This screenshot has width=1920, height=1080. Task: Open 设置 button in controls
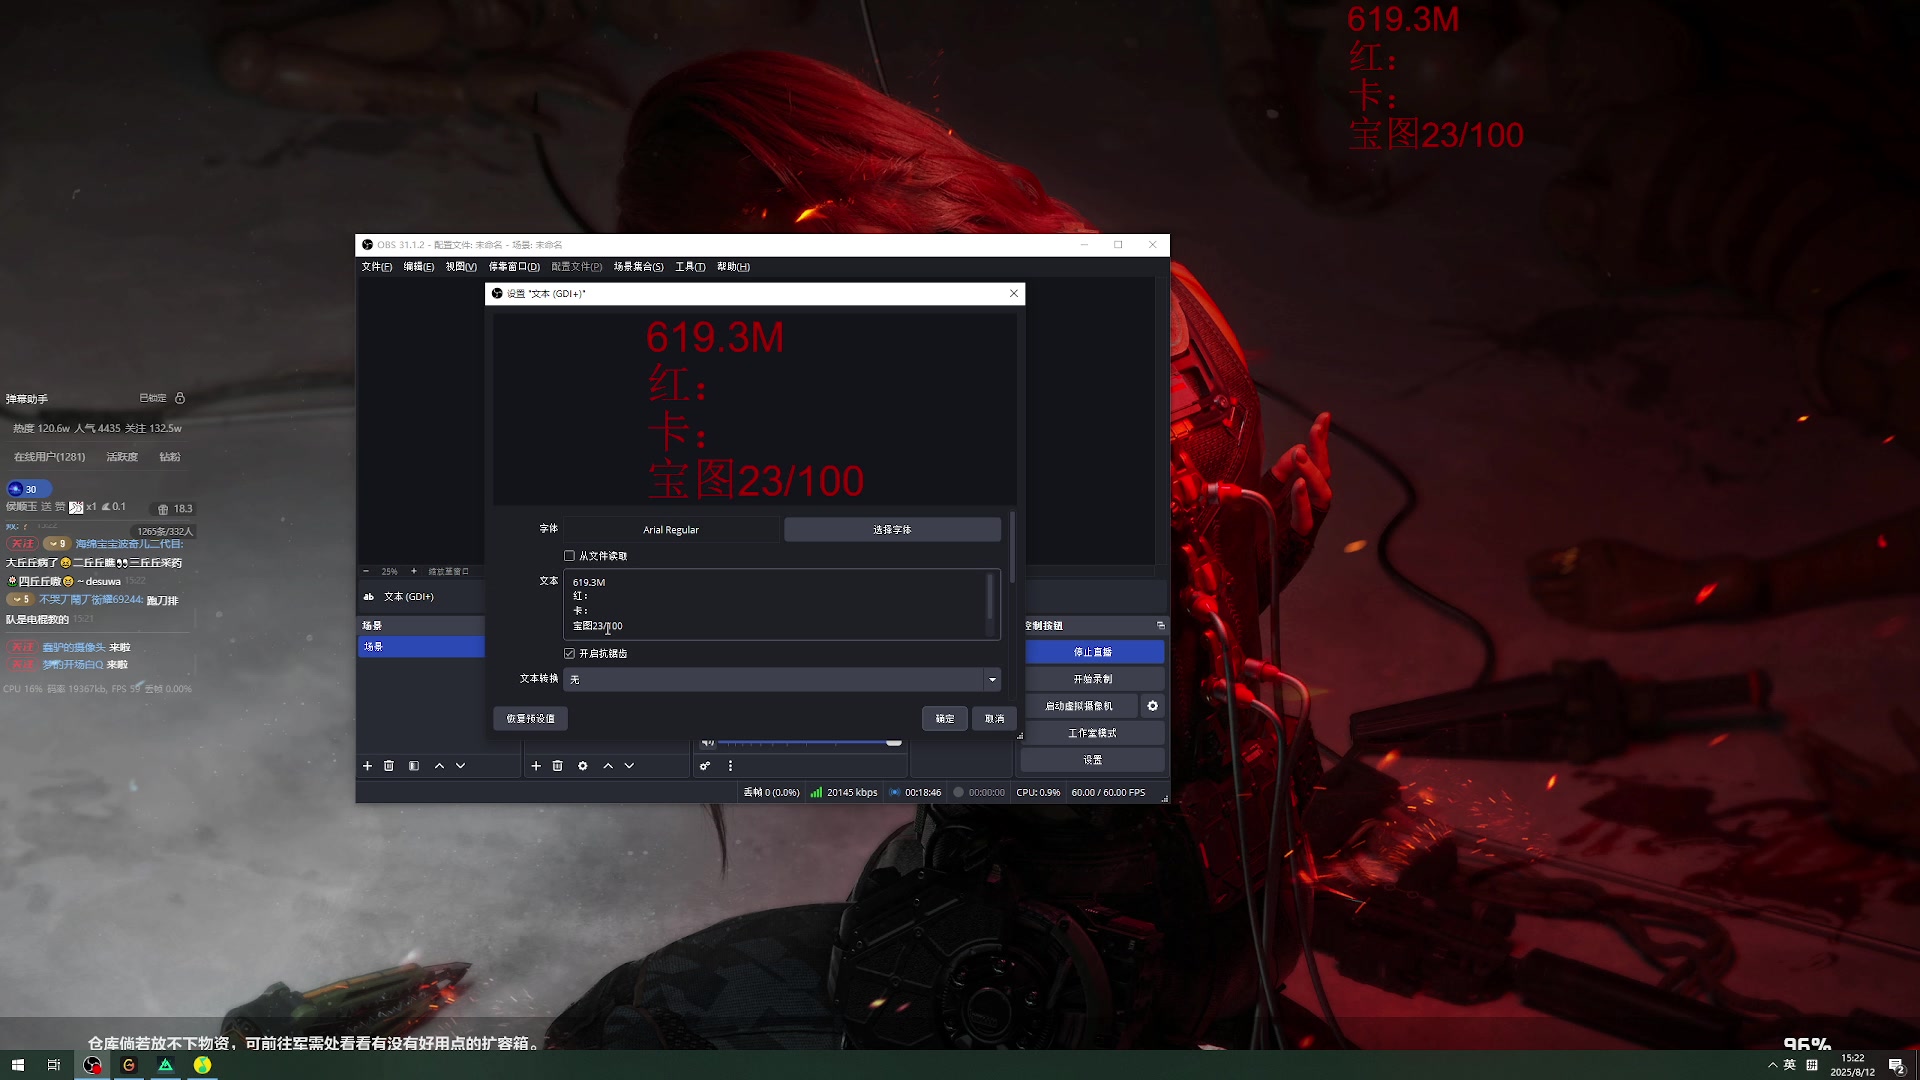point(1093,760)
